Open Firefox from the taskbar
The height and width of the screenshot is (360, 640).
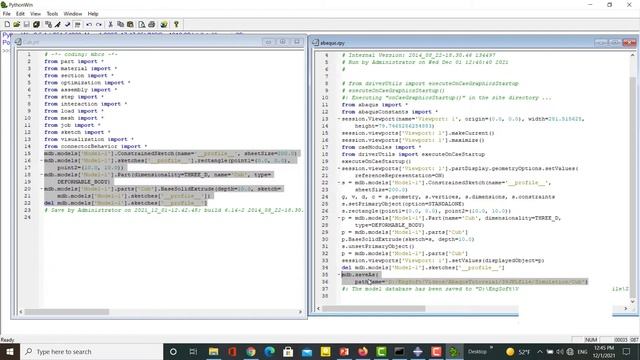click(362, 351)
